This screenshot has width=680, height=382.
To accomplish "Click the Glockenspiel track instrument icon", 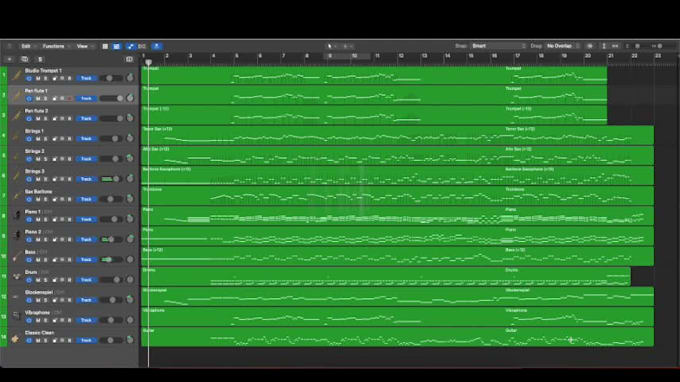I will (x=16, y=297).
